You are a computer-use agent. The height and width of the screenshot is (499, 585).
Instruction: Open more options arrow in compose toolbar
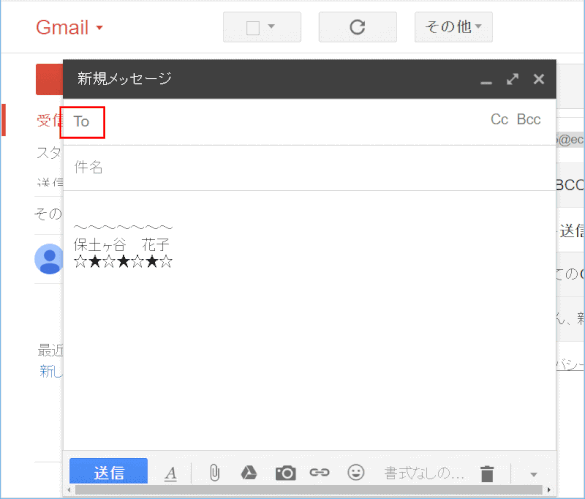(x=534, y=474)
